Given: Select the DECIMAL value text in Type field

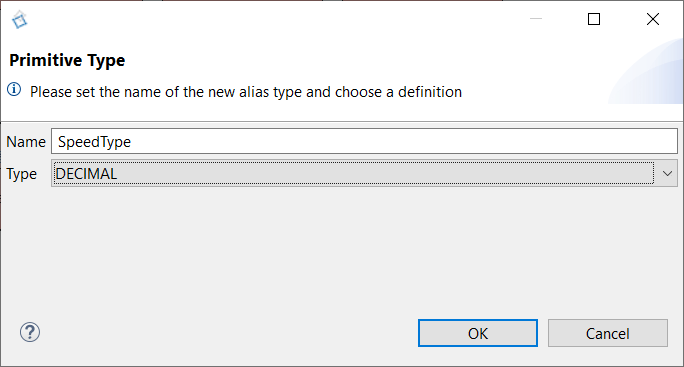Looking at the screenshot, I should [x=86, y=174].
